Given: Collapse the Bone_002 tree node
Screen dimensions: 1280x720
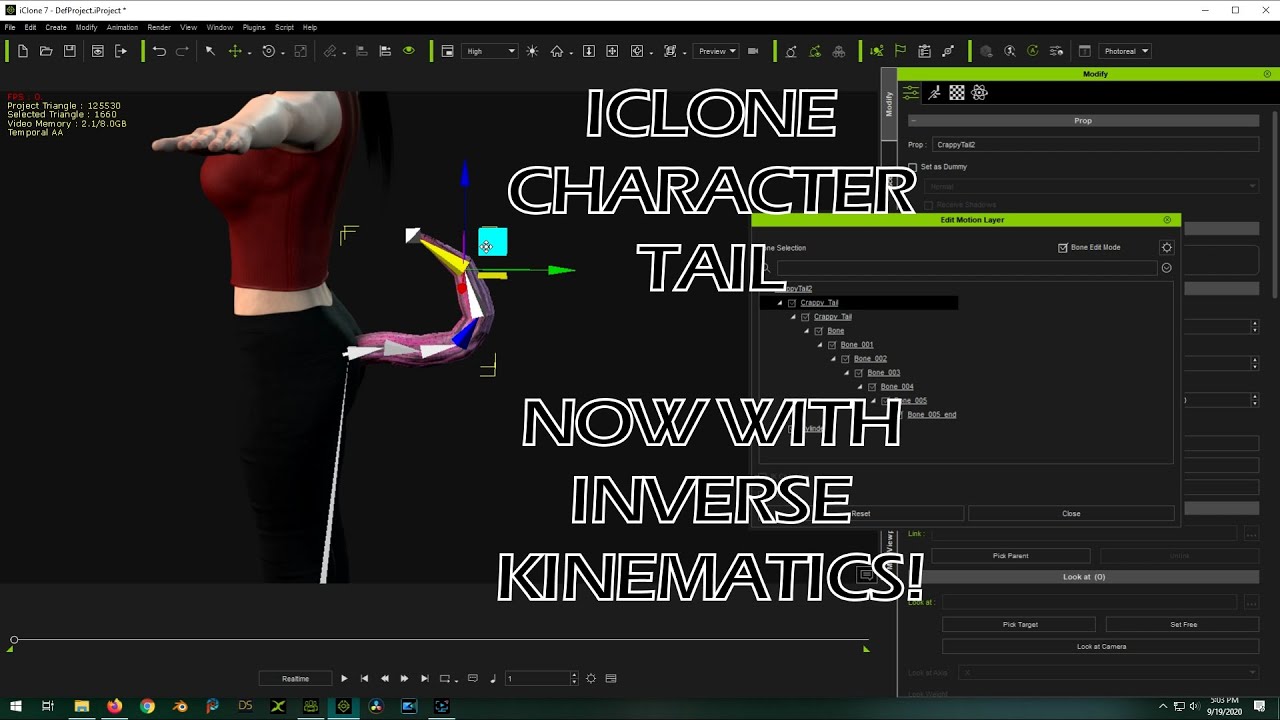Looking at the screenshot, I should pyautogui.click(x=833, y=359).
